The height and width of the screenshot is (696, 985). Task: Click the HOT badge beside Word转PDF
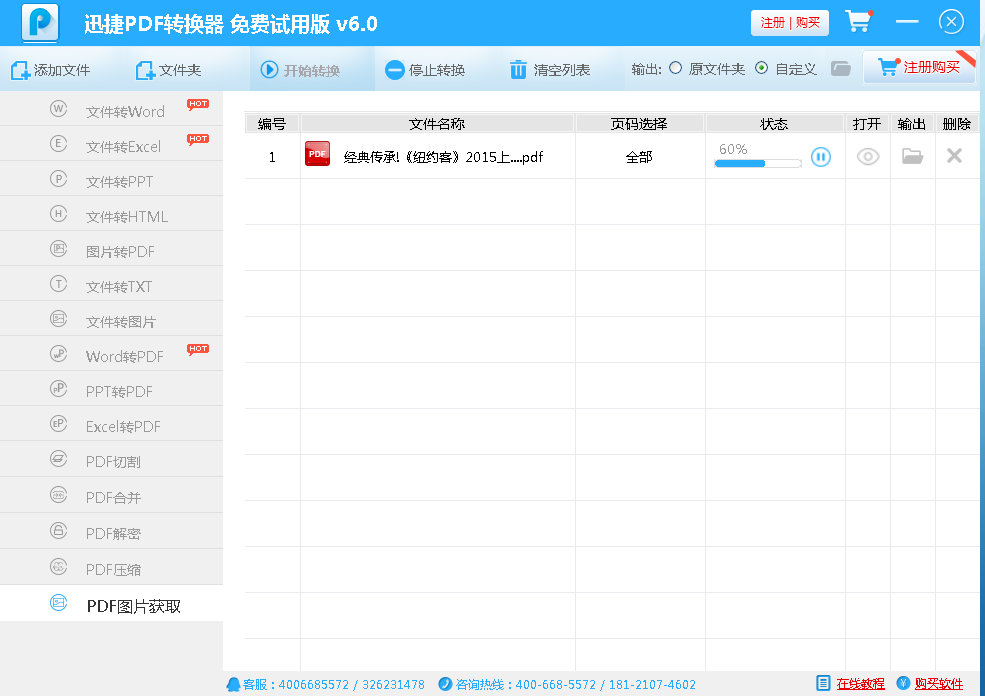tap(198, 349)
